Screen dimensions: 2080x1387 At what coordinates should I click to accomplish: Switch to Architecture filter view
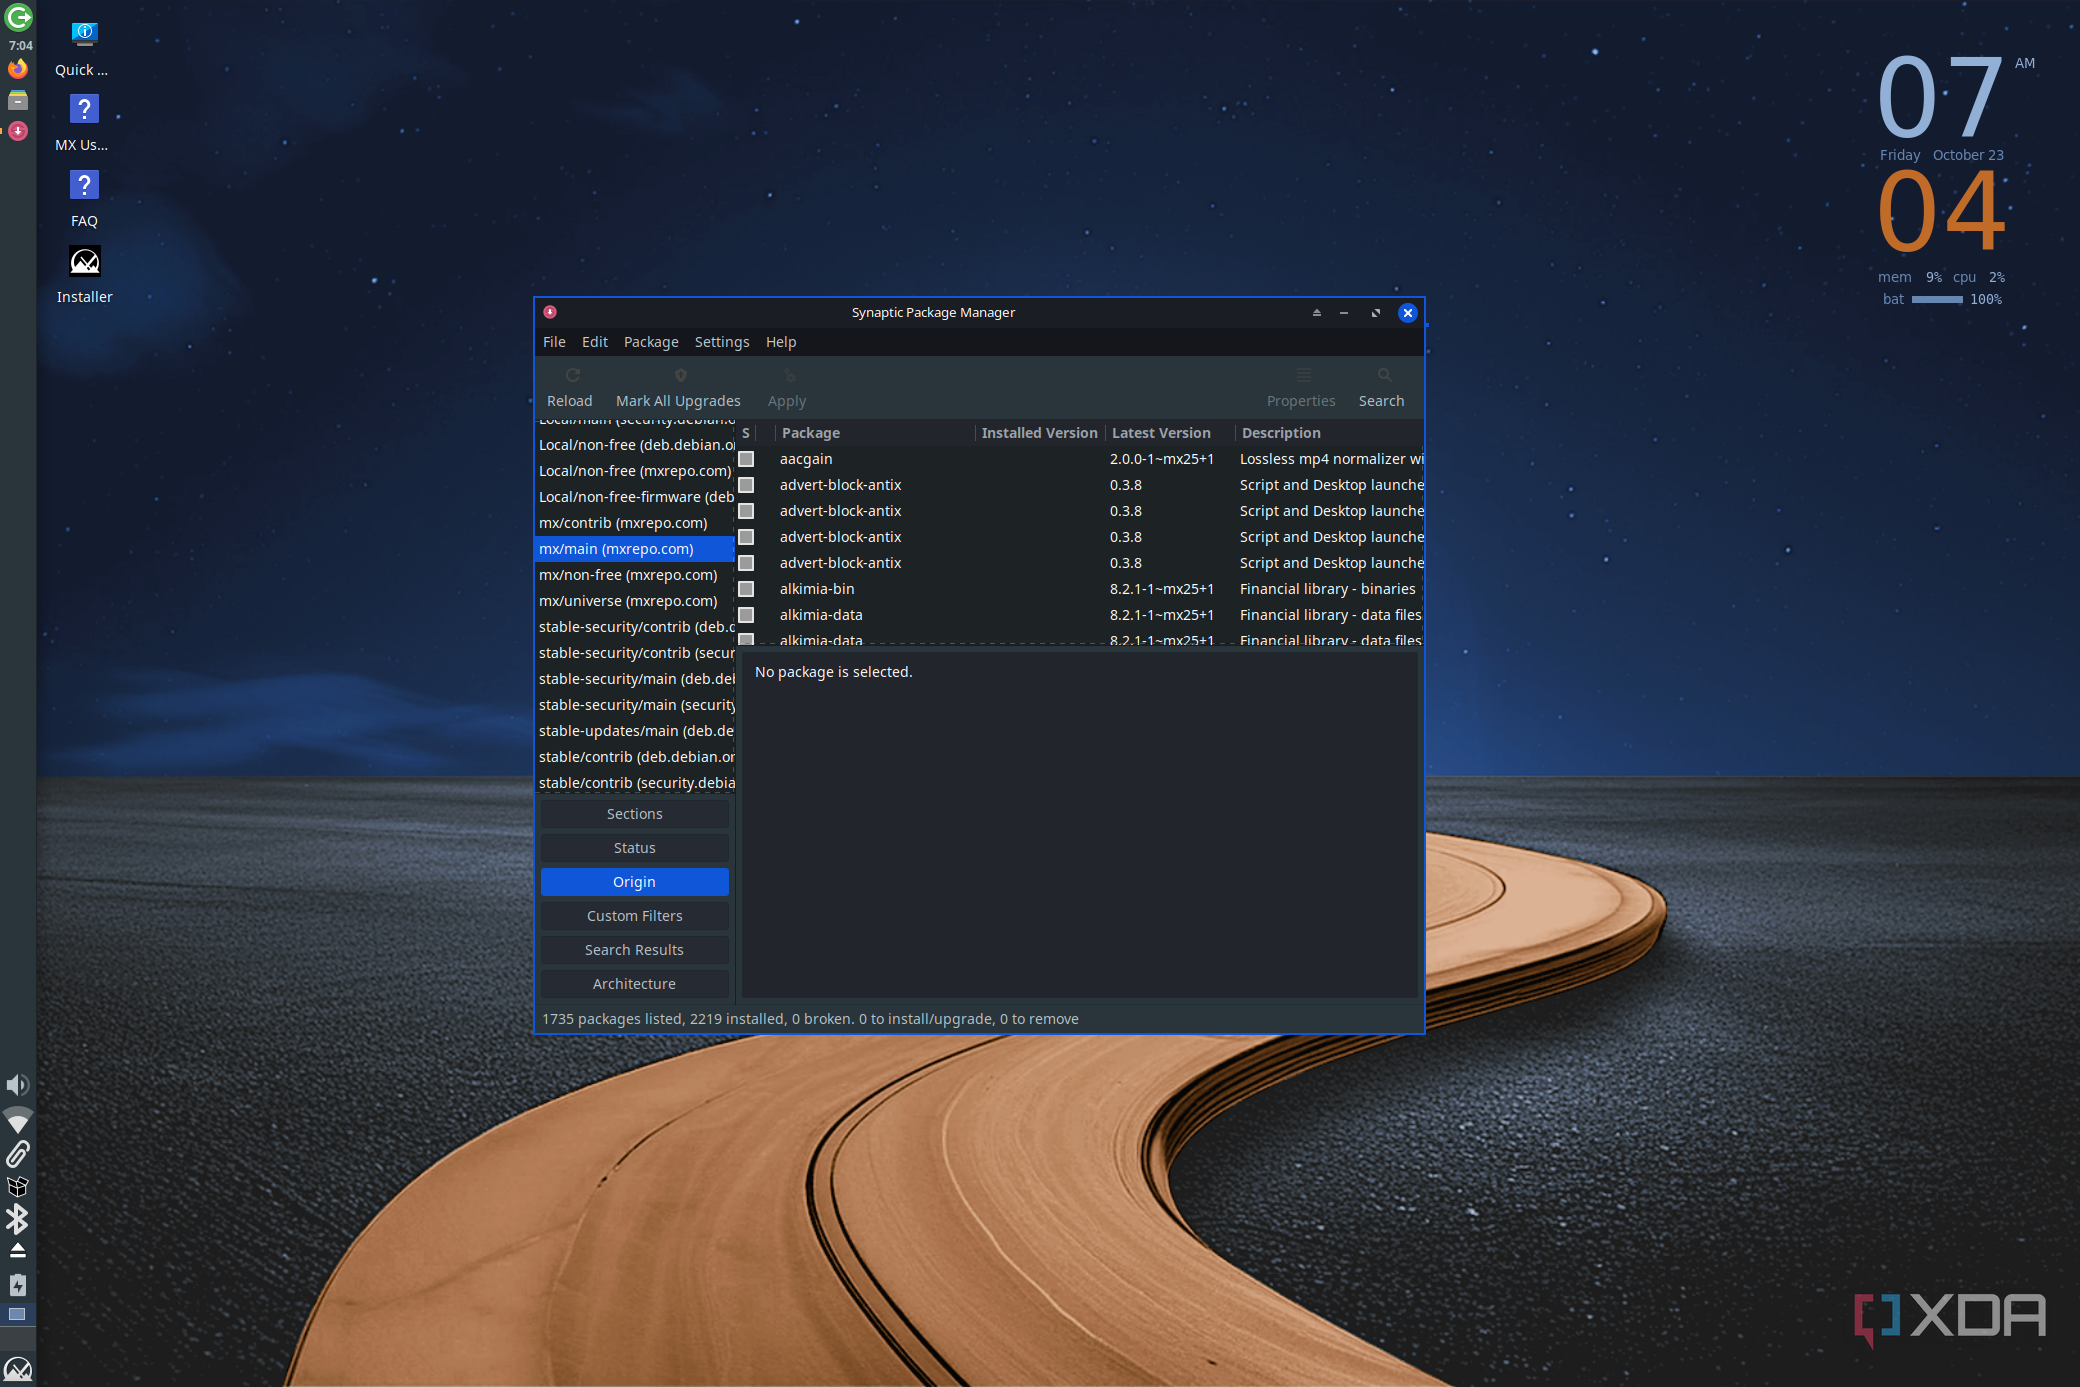pyautogui.click(x=635, y=984)
